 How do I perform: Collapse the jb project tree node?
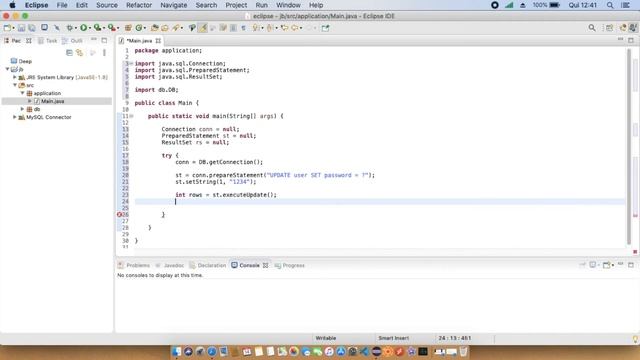[7, 69]
